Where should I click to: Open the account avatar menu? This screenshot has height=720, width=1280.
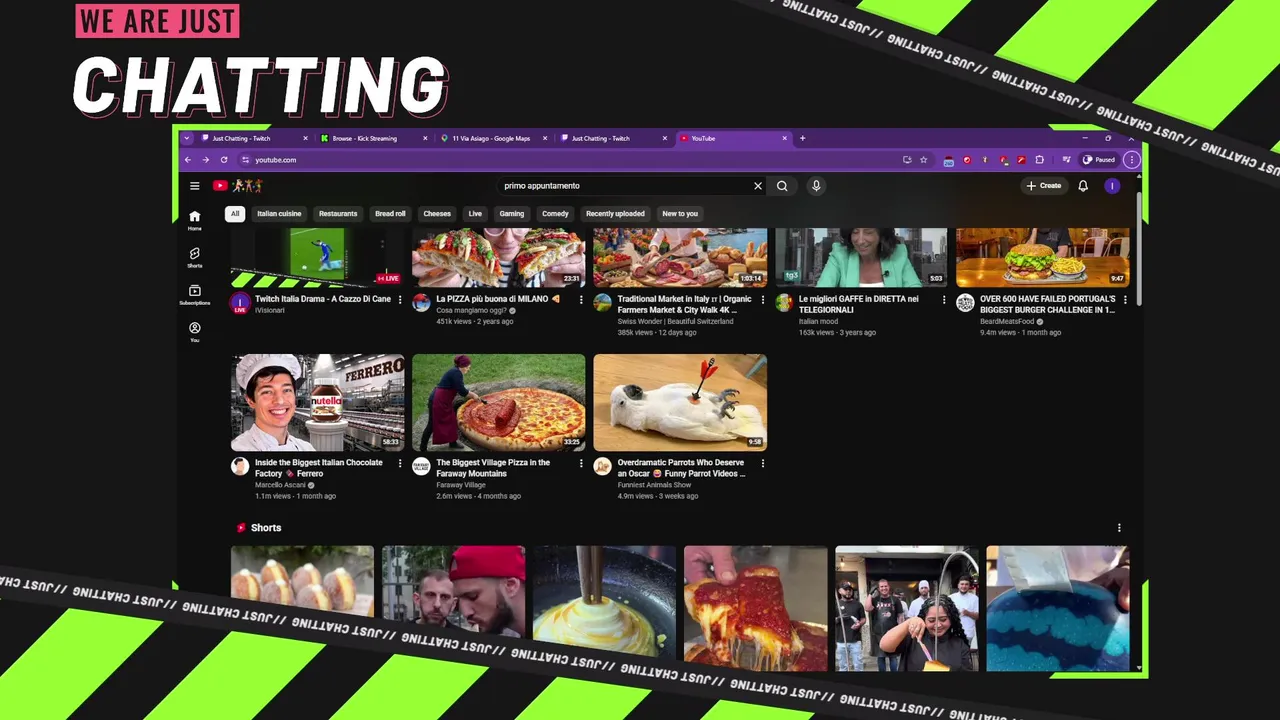click(x=1112, y=186)
